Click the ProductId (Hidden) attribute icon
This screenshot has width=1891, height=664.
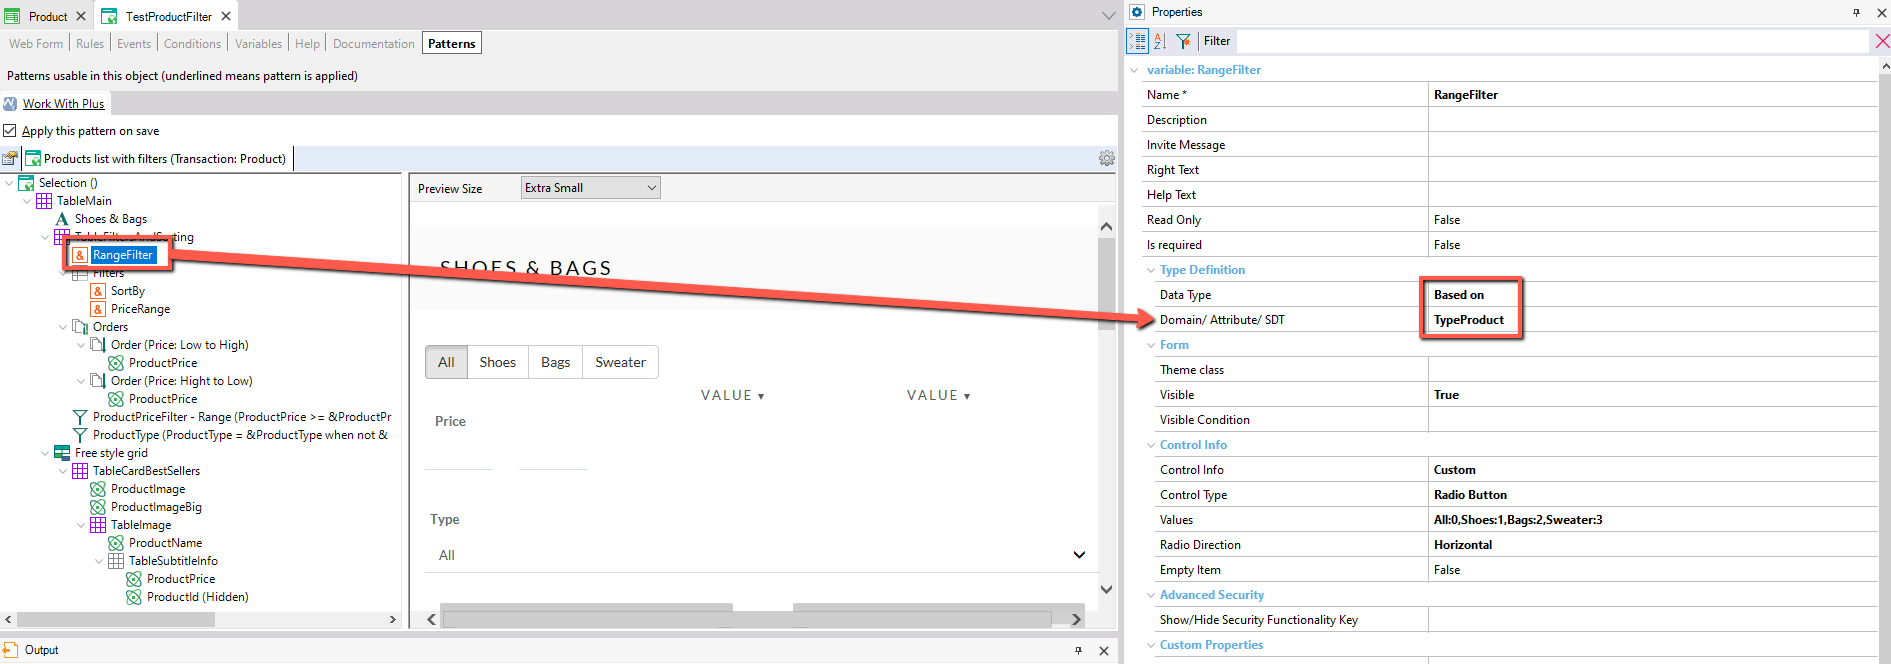pos(134,597)
